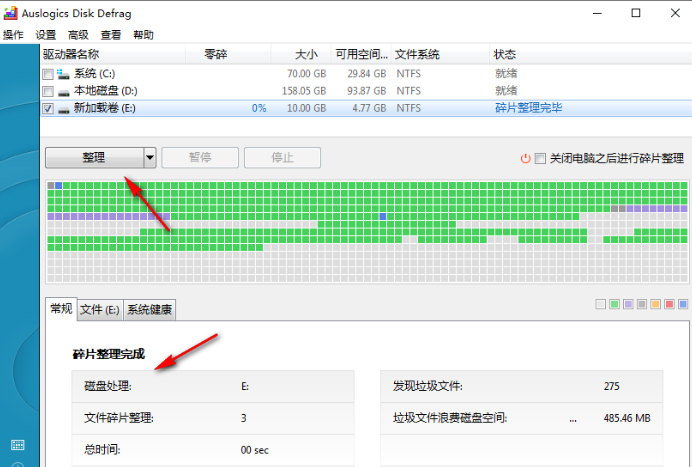Select the 本地磁盘 (D:) row name
The height and width of the screenshot is (467, 692).
click(x=105, y=91)
